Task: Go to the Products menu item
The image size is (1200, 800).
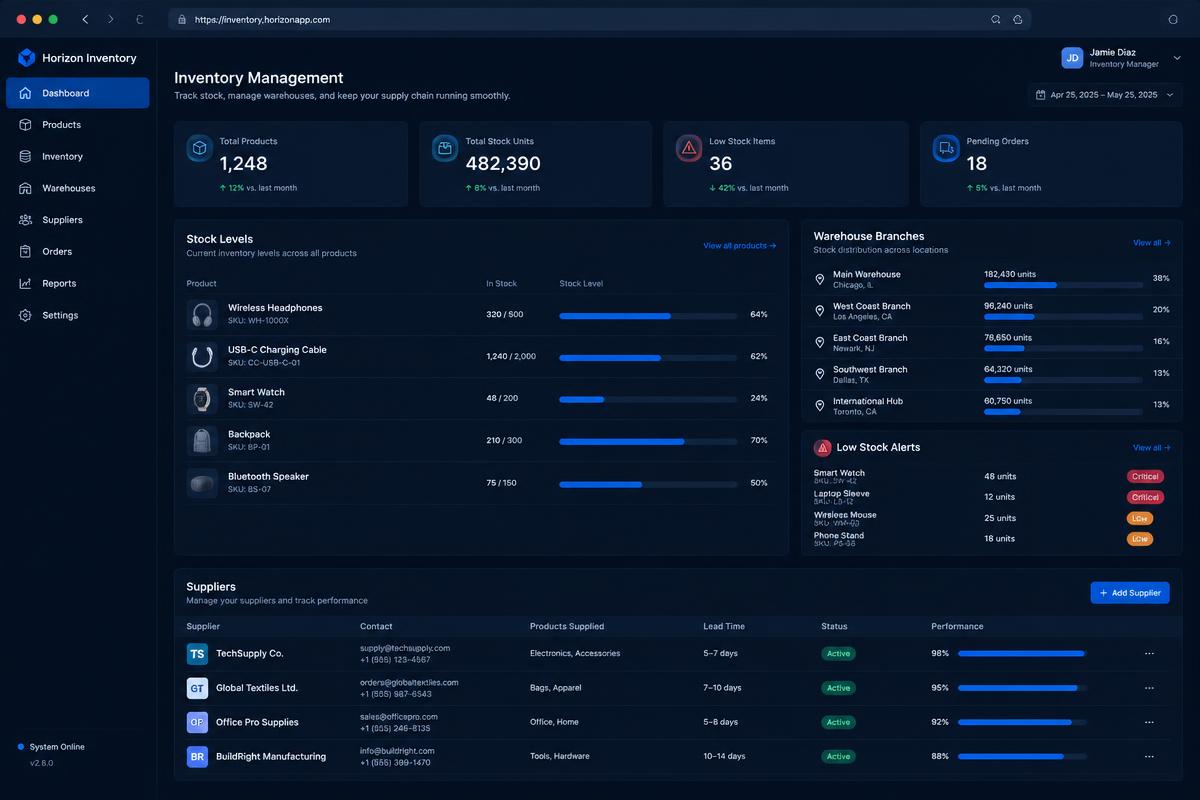Action: click(x=78, y=125)
